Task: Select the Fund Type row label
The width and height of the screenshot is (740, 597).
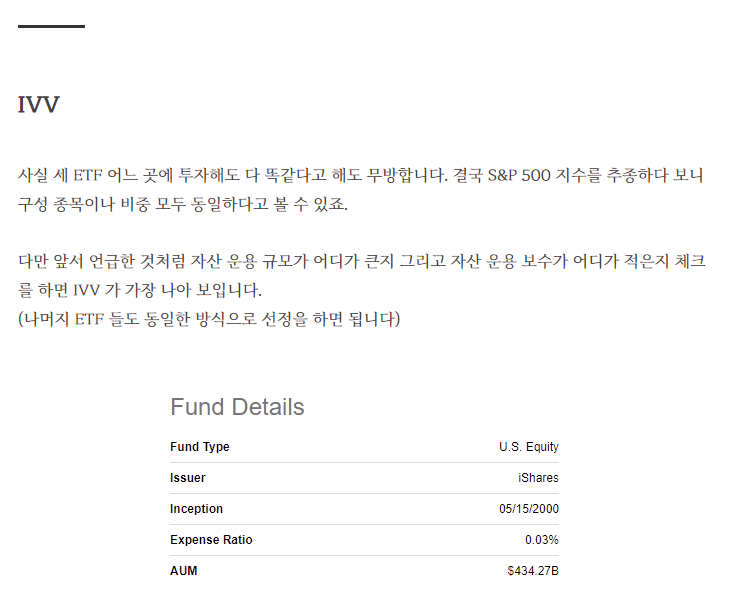Action: (x=200, y=446)
